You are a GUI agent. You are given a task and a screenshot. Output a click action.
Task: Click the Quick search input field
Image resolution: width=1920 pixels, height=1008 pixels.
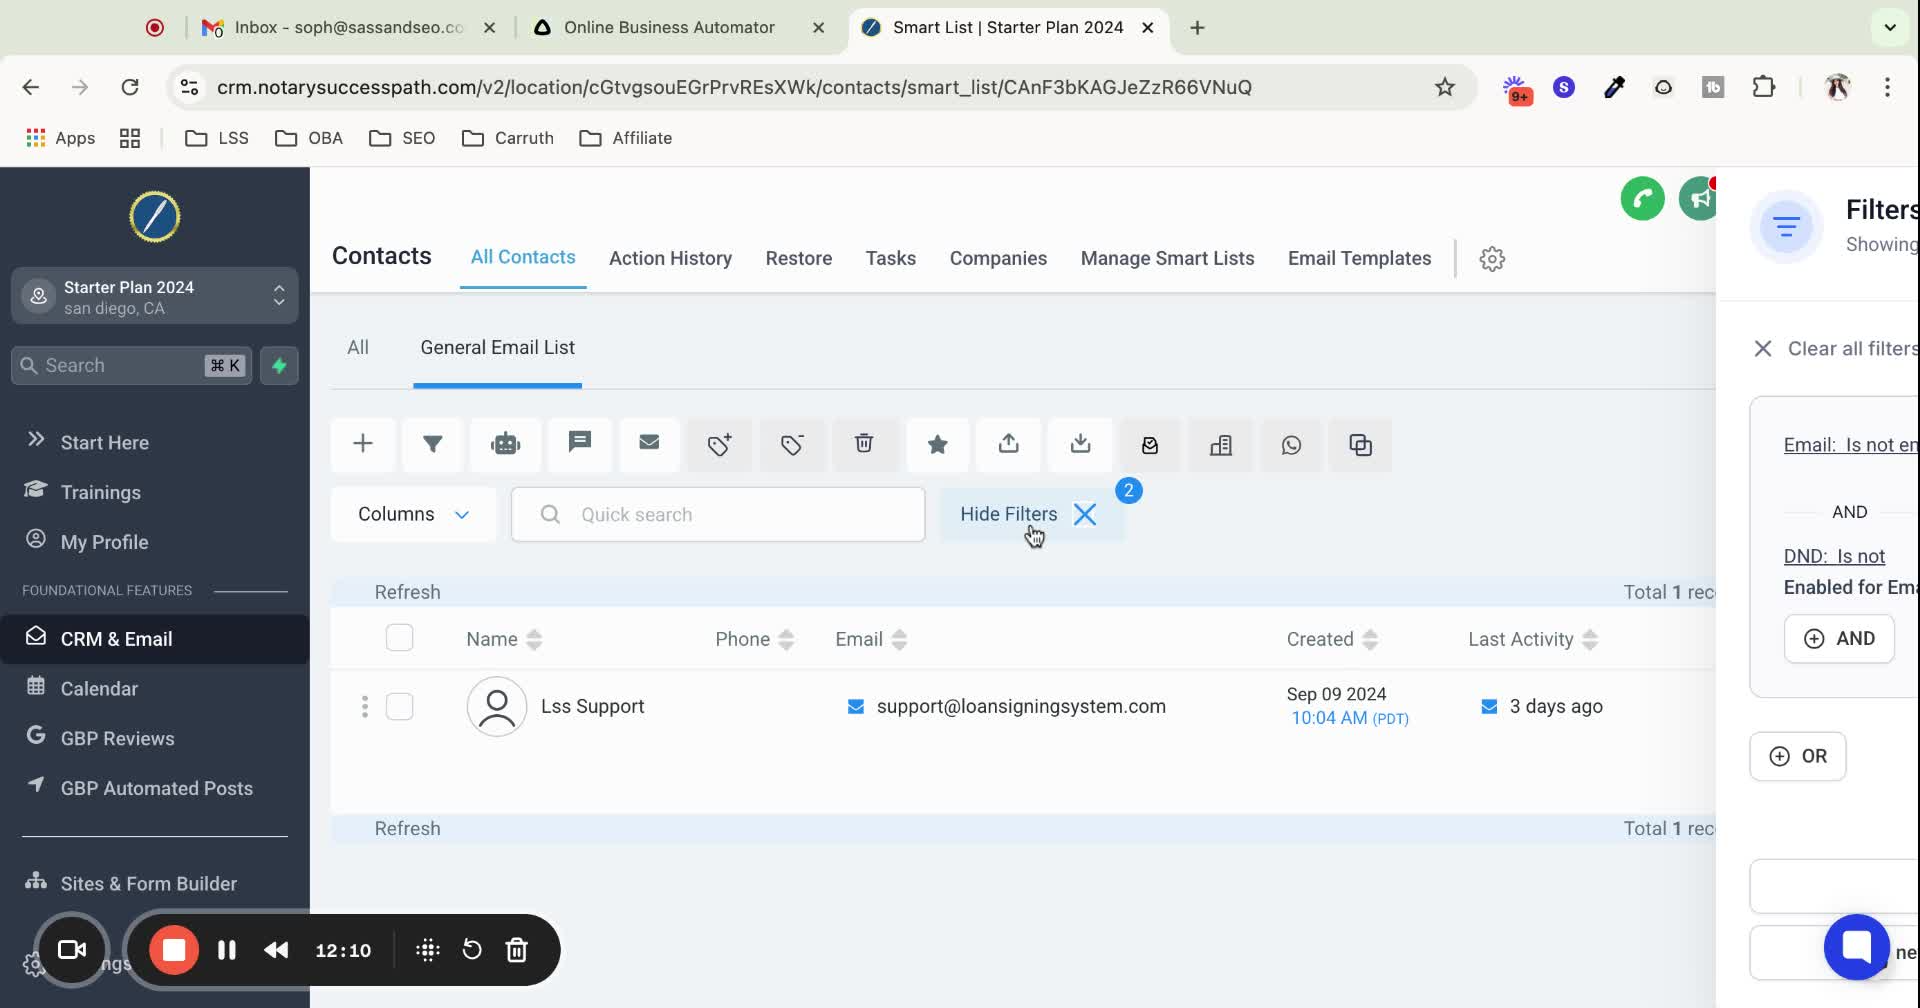coord(718,514)
